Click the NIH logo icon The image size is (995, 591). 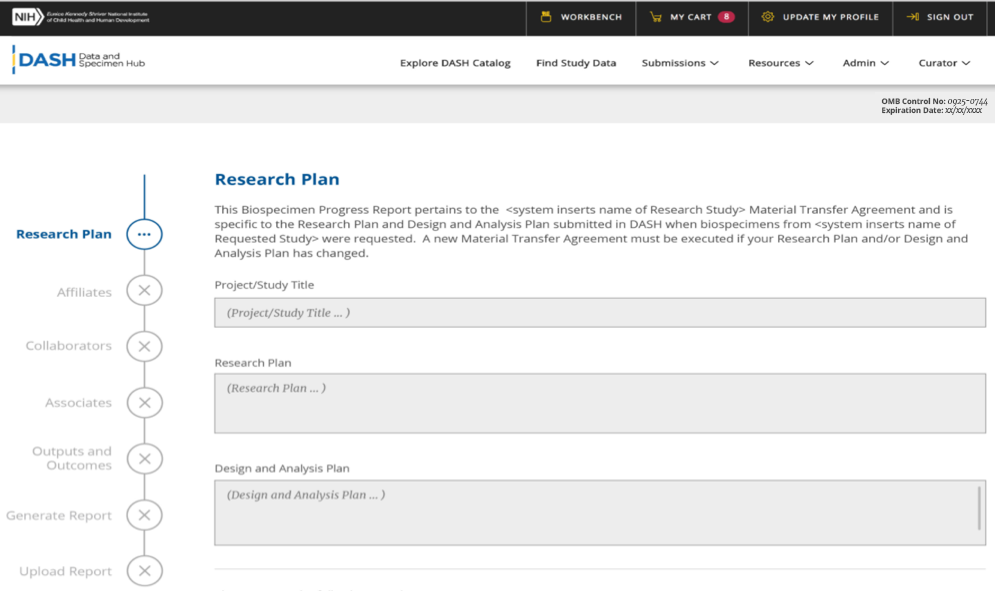[28, 17]
